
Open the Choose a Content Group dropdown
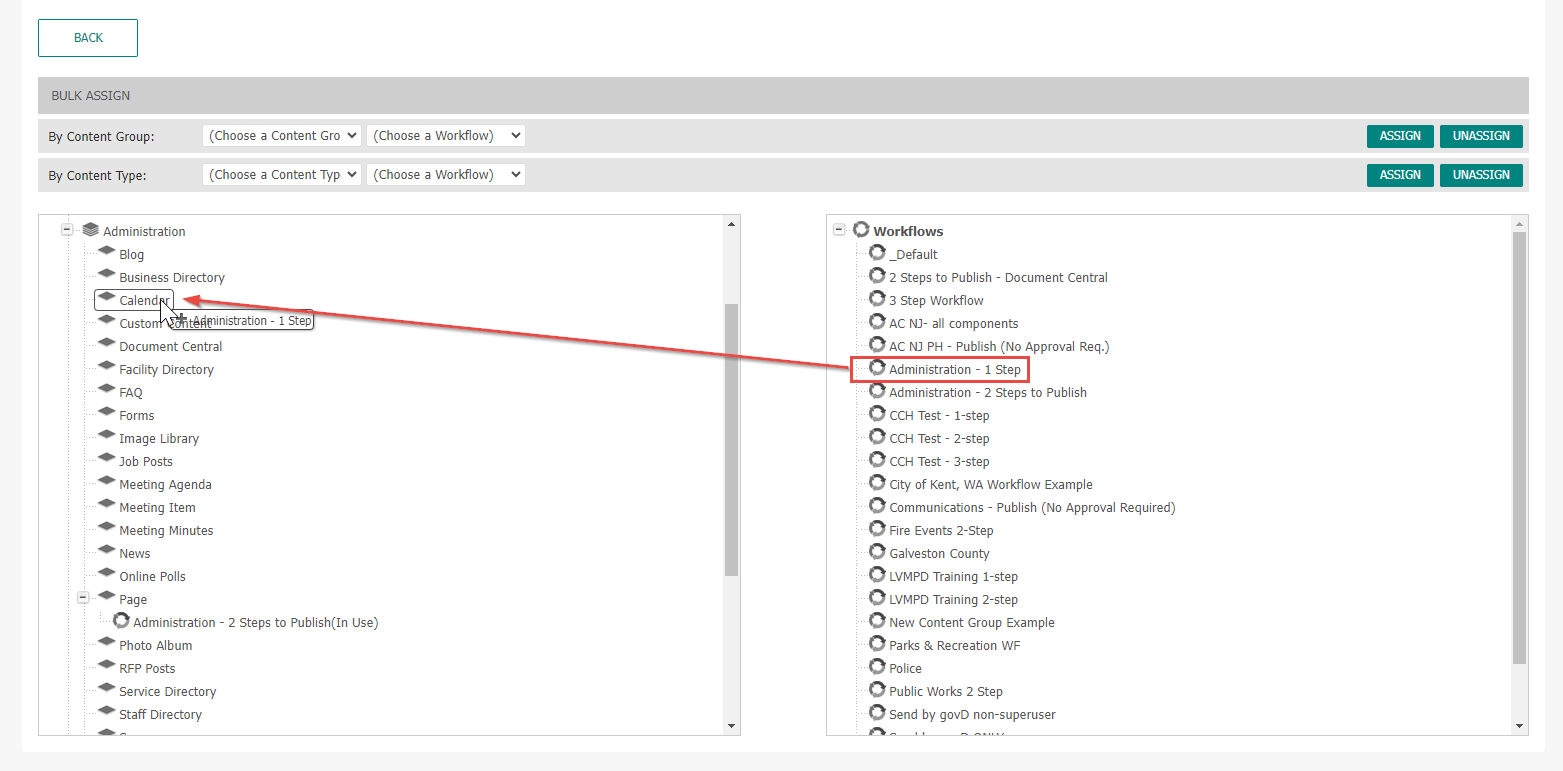click(281, 134)
